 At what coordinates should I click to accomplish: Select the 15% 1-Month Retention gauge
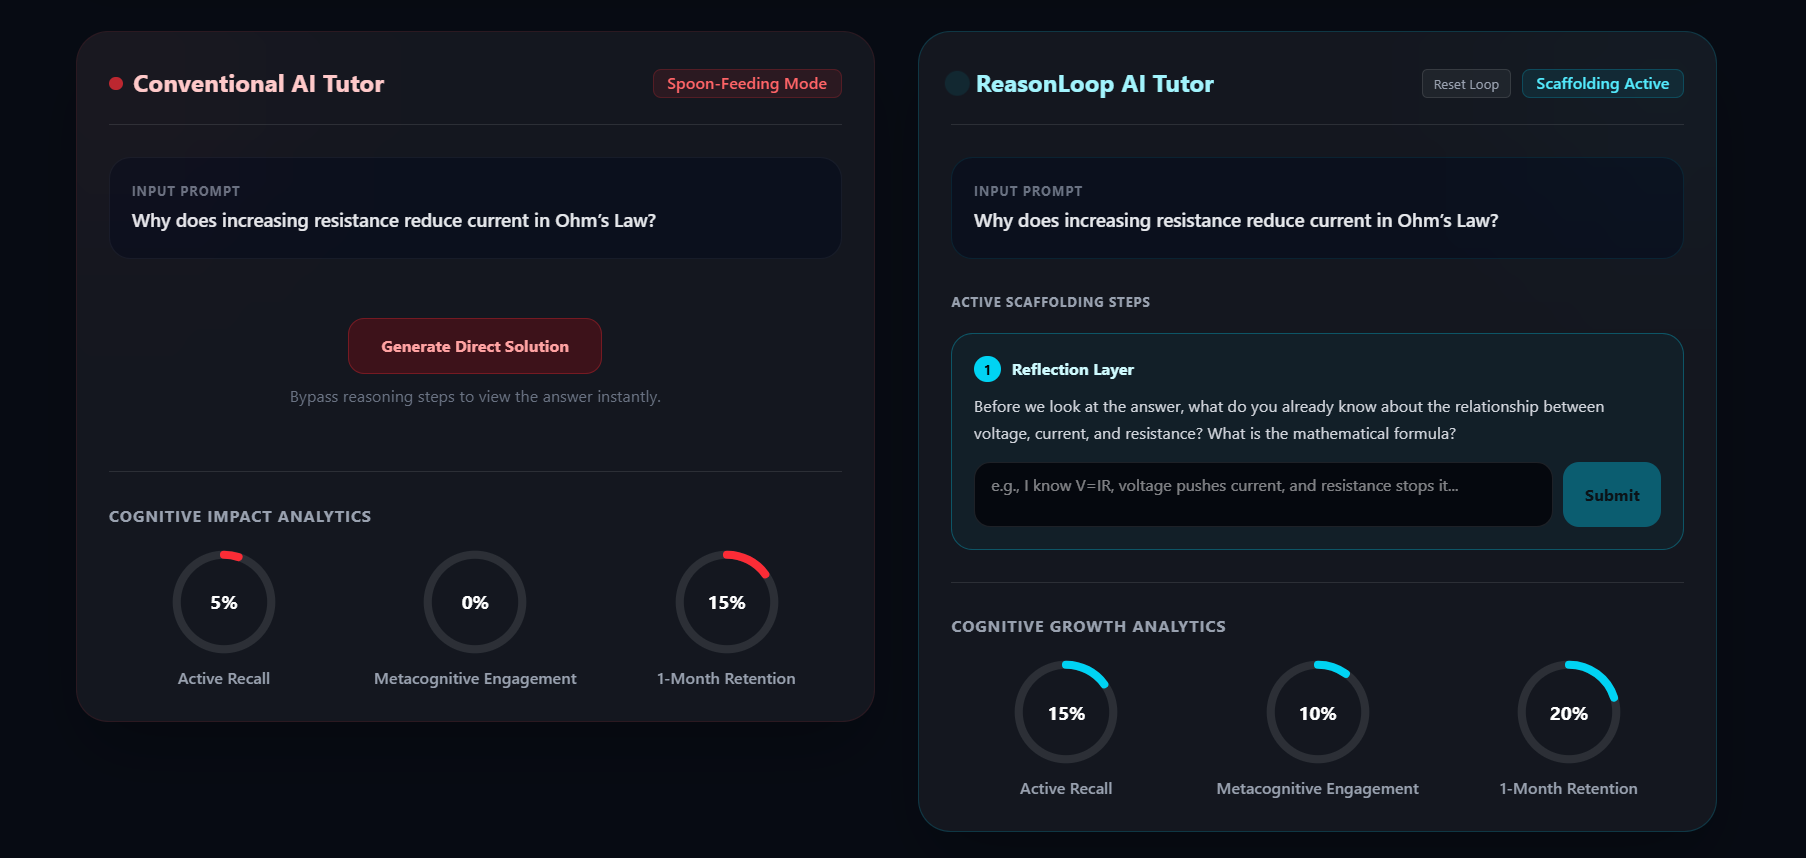coord(727,602)
